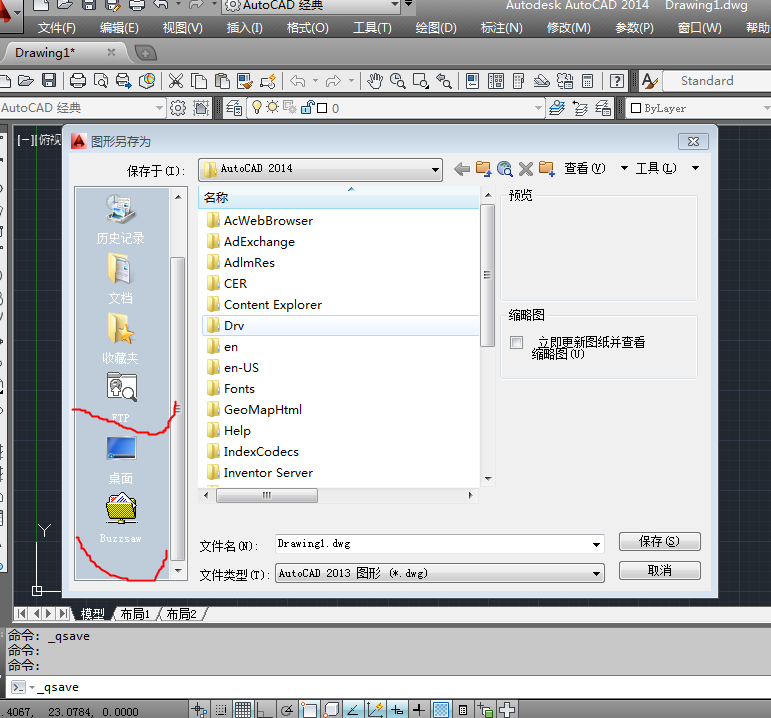Screen dimensions: 771x718
Task: Toggle Ortho mode in status bar
Action: click(x=264, y=710)
